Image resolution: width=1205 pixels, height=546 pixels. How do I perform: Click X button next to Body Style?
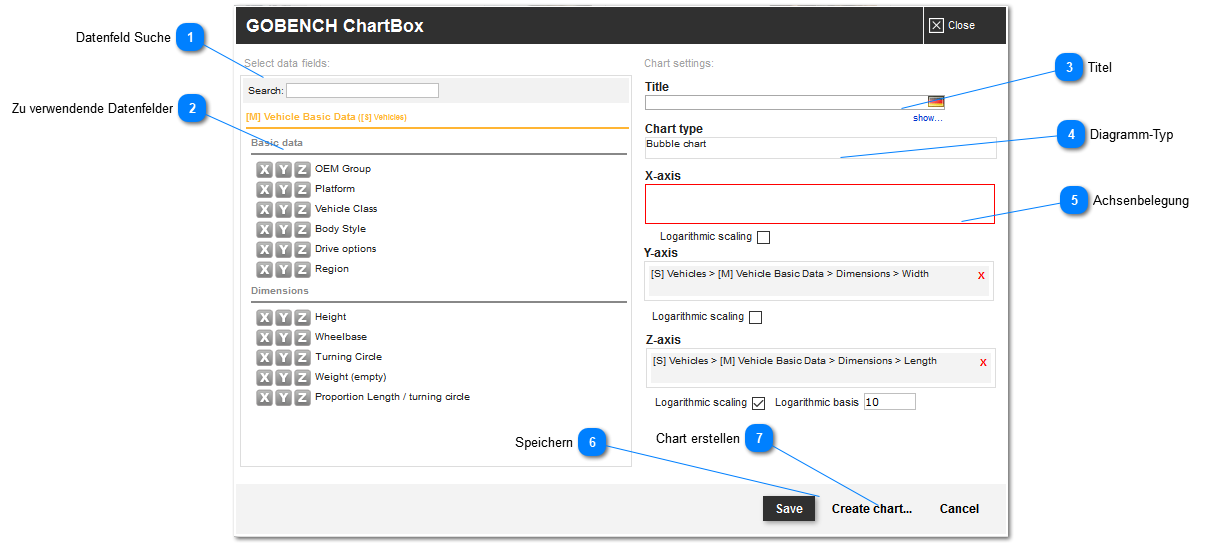coord(264,229)
